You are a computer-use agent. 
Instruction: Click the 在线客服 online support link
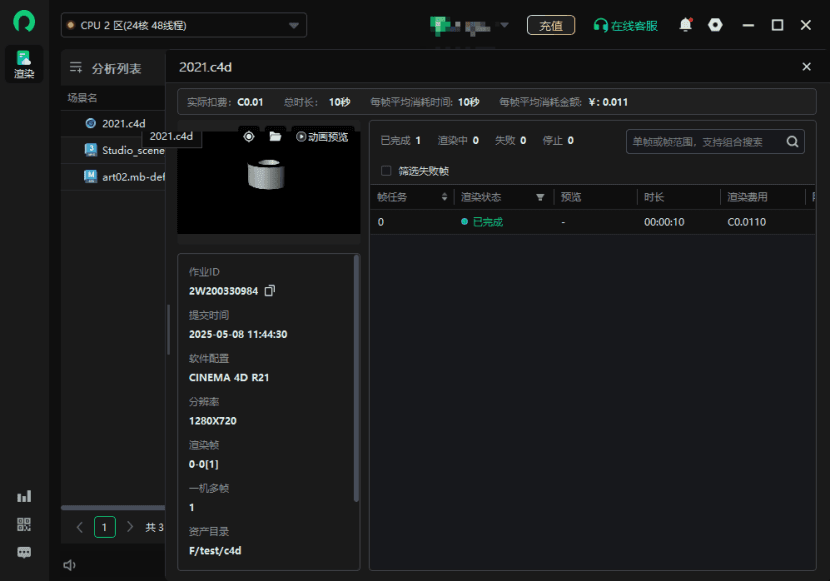point(626,25)
